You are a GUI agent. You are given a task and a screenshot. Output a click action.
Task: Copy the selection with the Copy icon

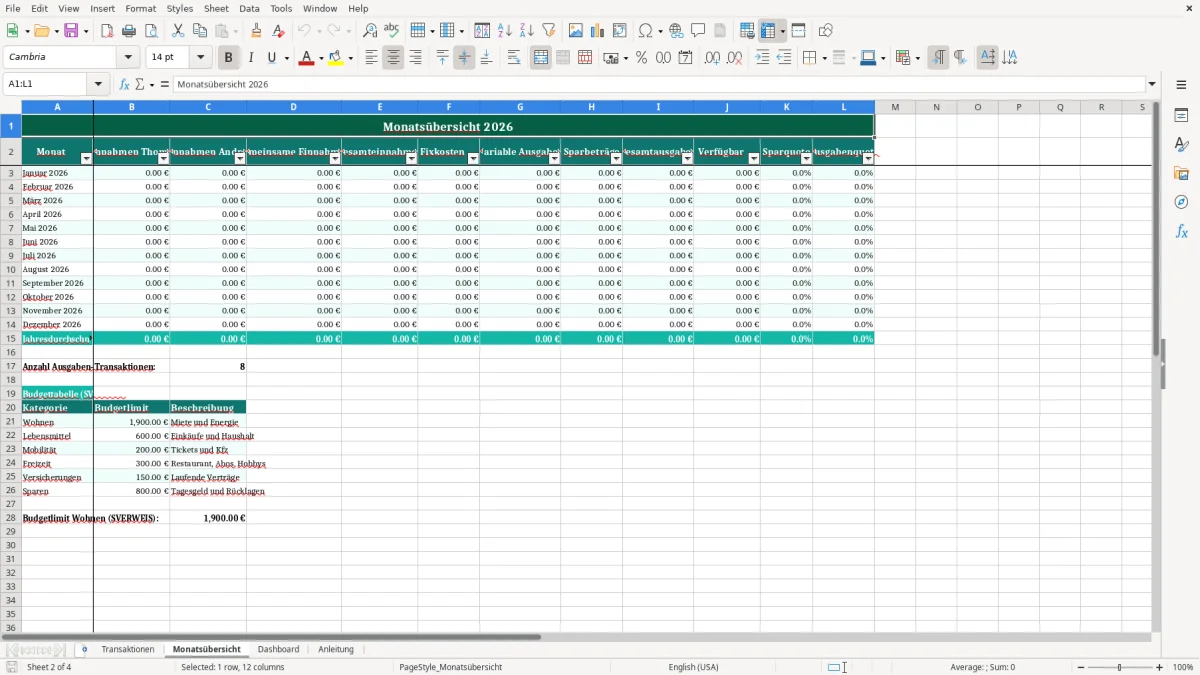200,31
